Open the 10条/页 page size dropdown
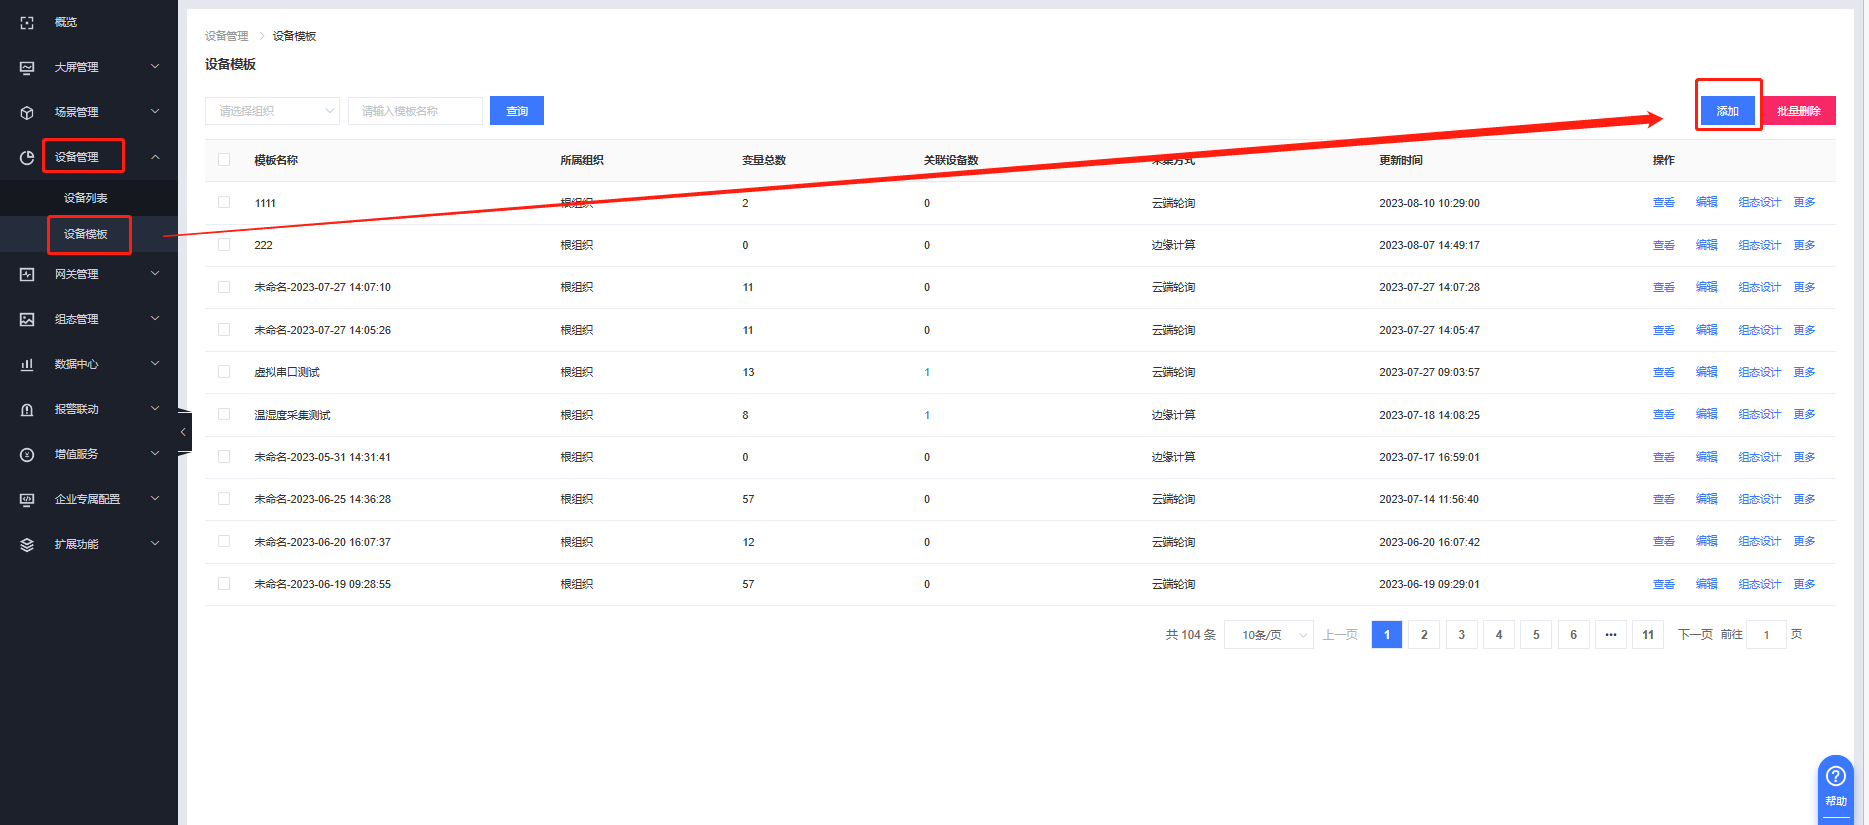The width and height of the screenshot is (1869, 825). point(1268,635)
